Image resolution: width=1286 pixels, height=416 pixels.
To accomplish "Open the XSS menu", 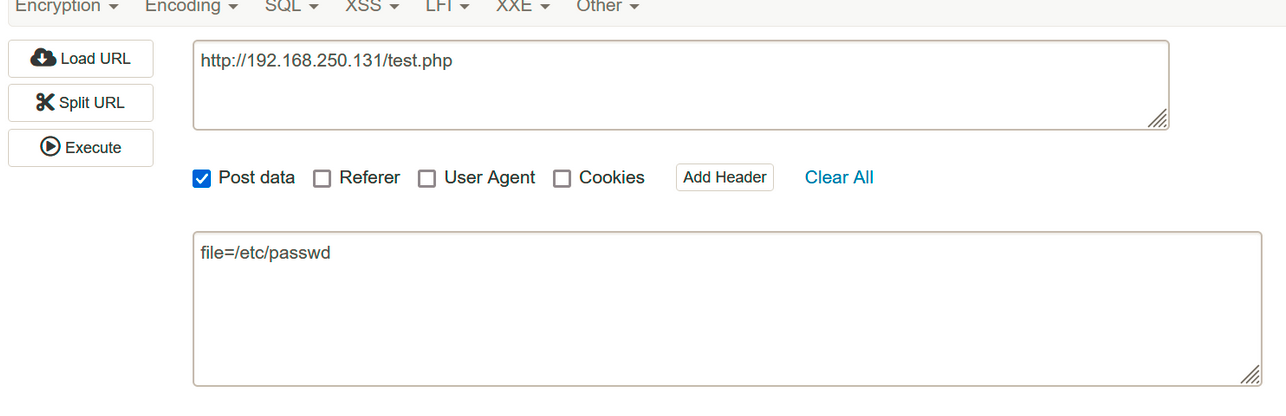I will pyautogui.click(x=372, y=7).
